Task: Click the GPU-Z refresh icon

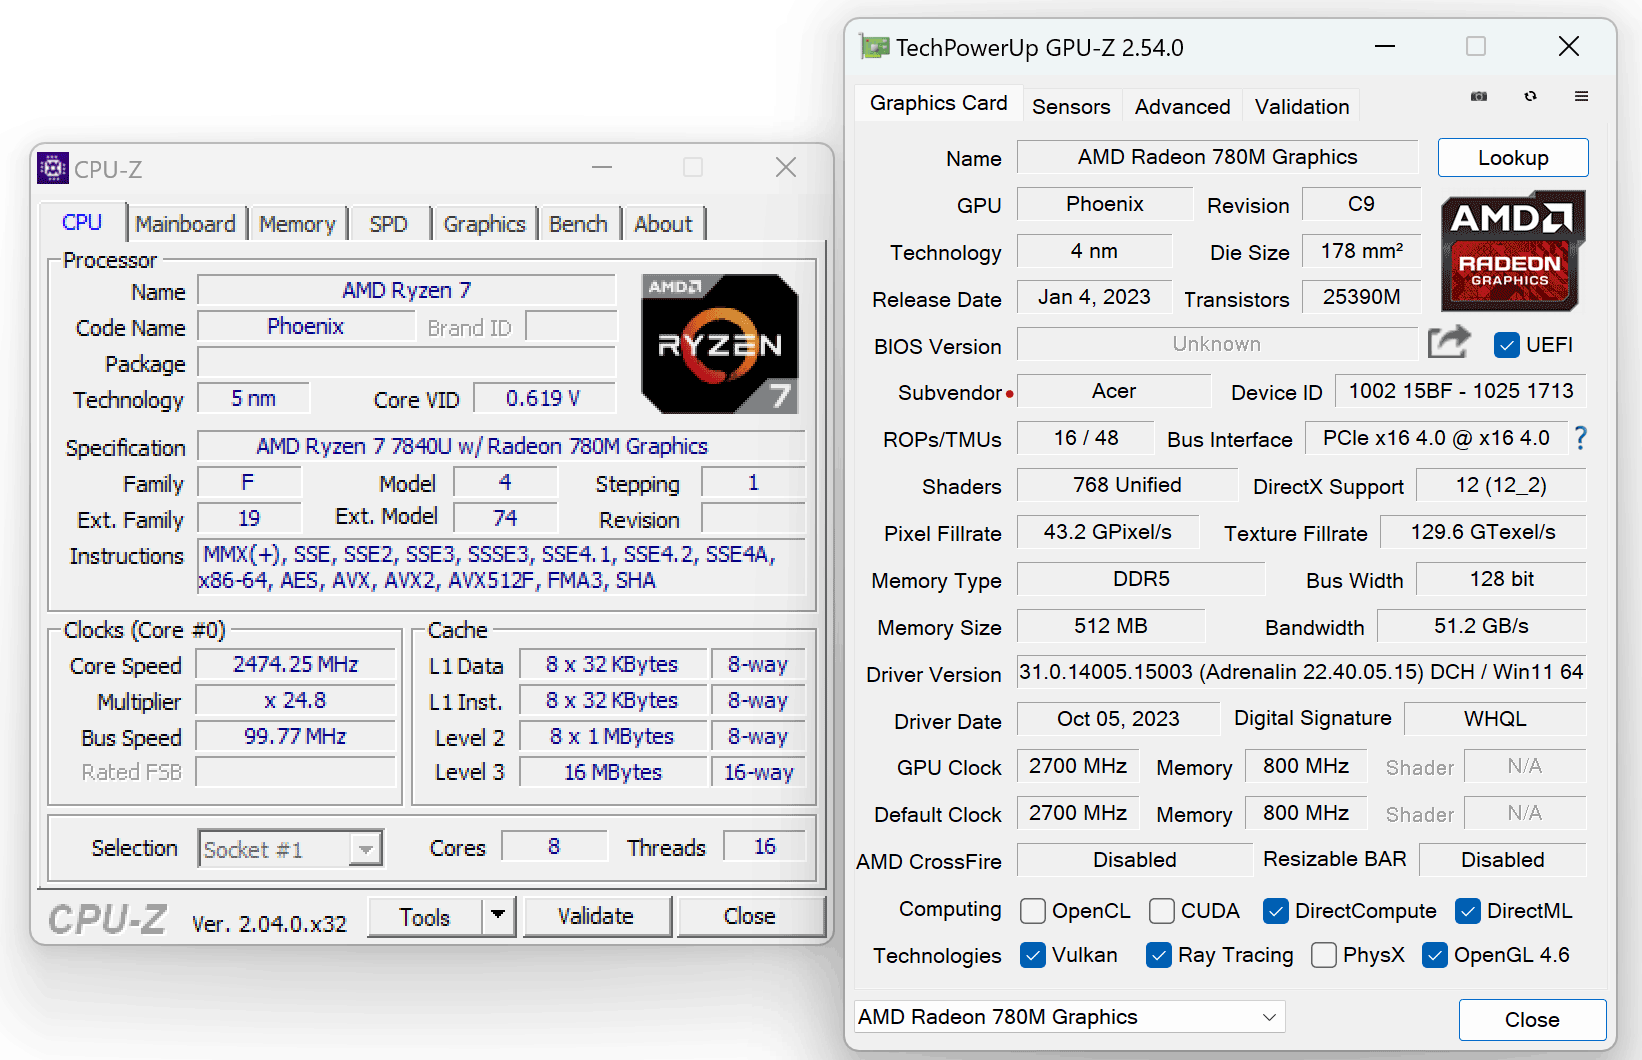Action: point(1530,97)
